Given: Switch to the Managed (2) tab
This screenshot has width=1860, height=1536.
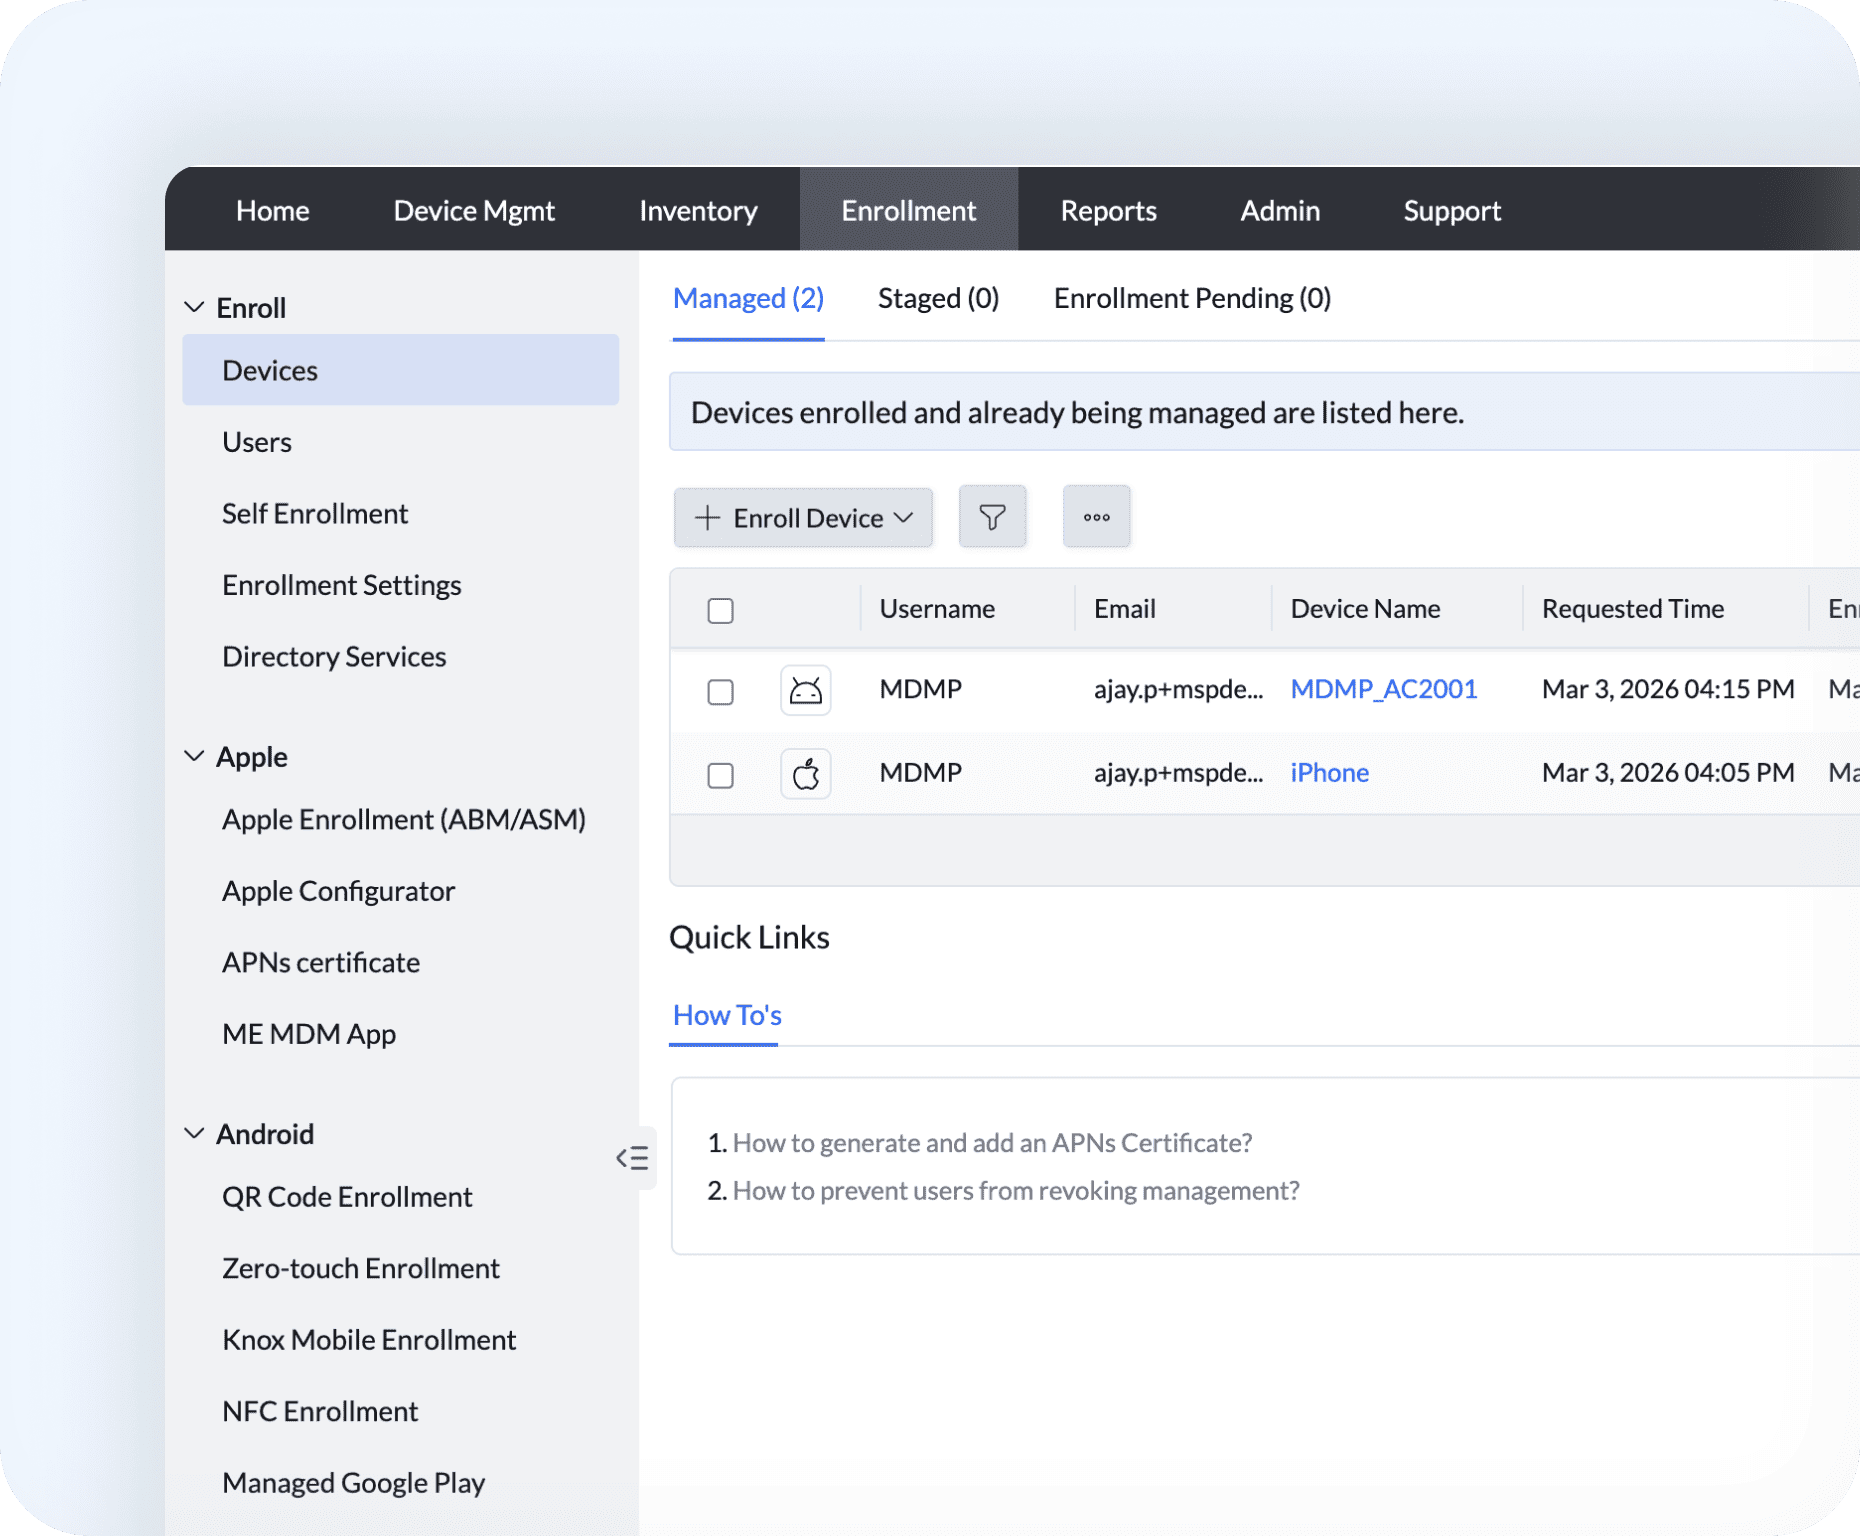Looking at the screenshot, I should (748, 298).
